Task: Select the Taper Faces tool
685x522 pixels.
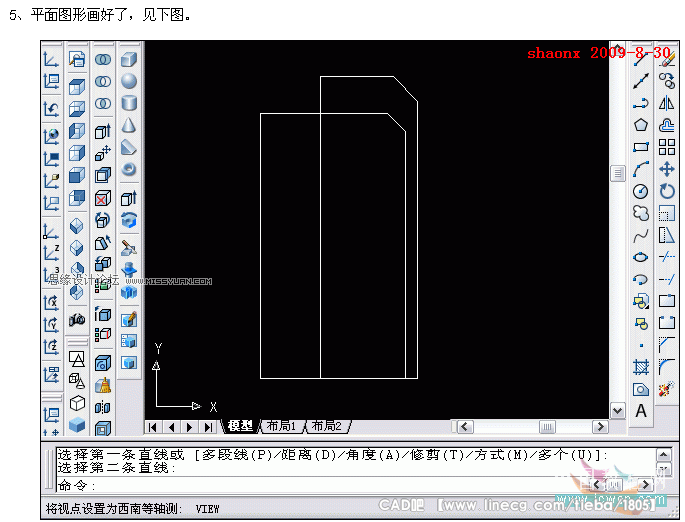Action: pos(103,242)
